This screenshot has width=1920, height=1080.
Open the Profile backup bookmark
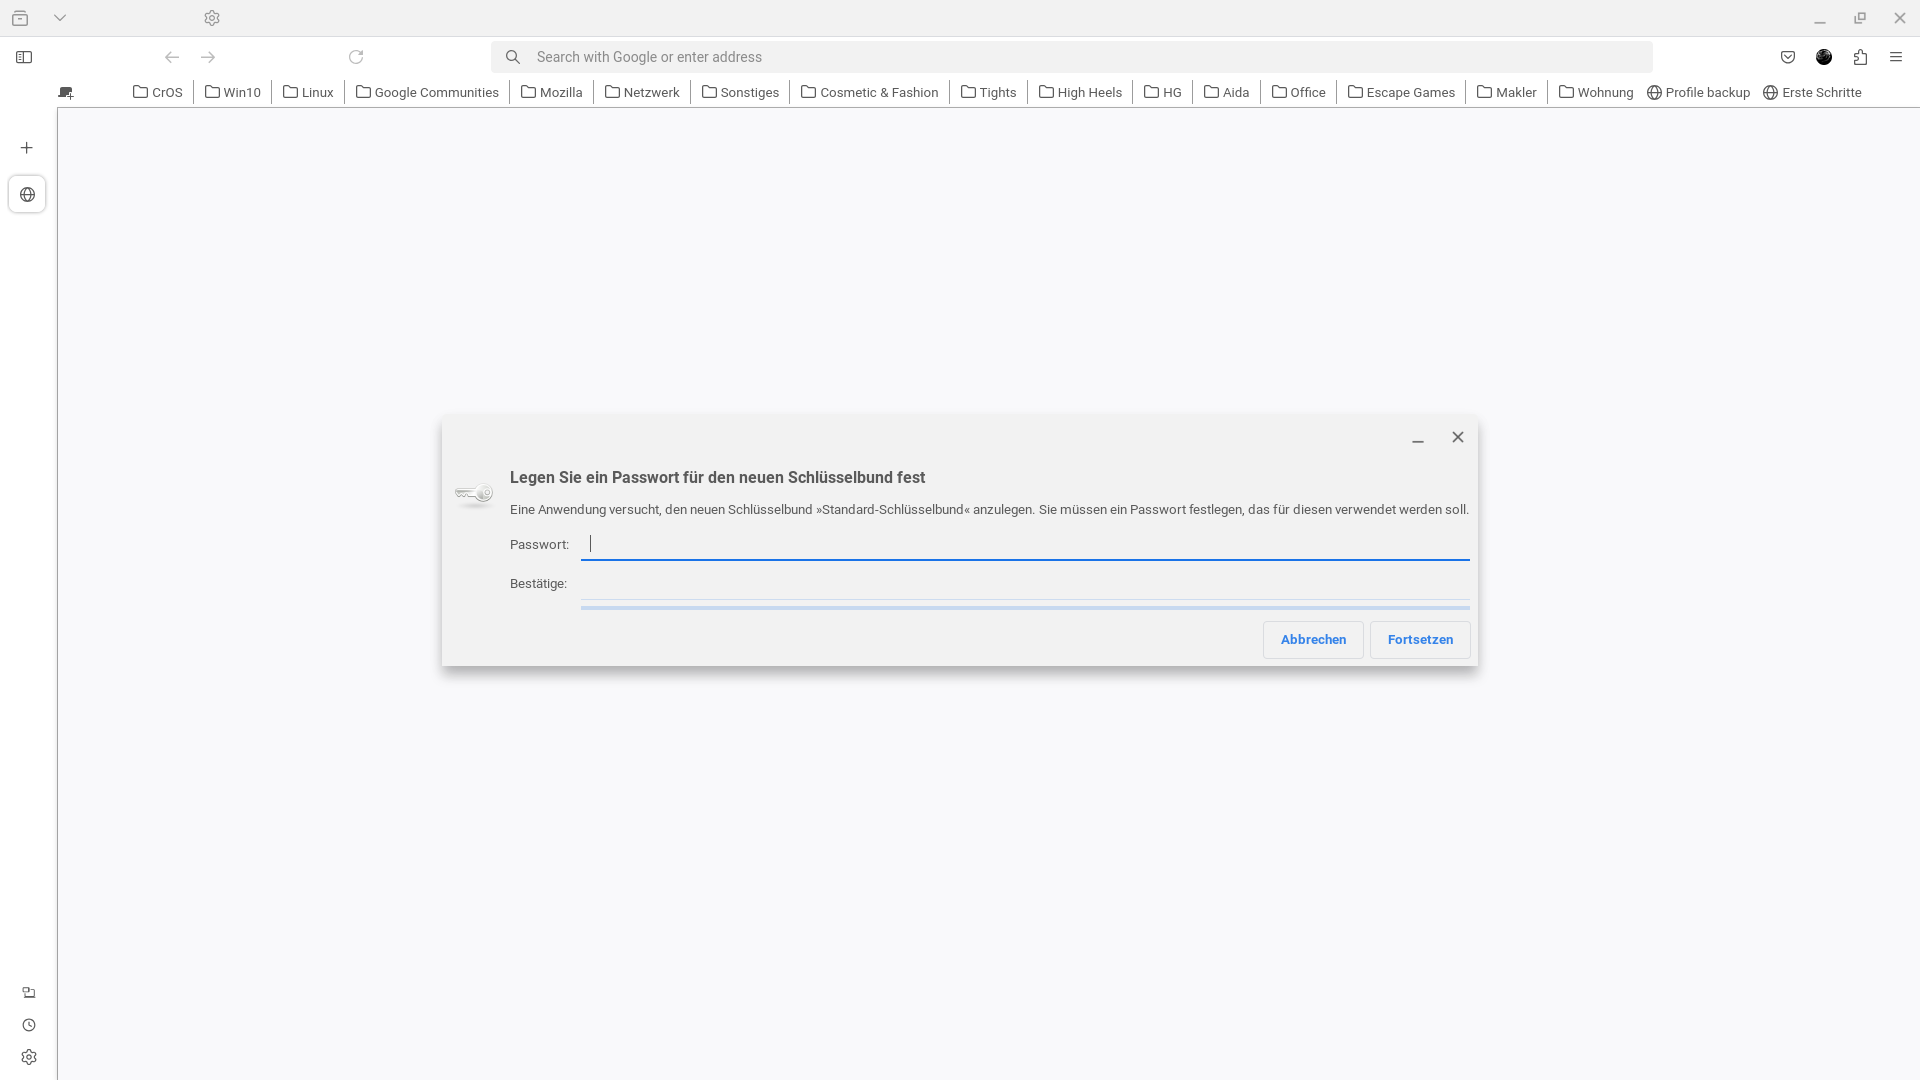point(1698,92)
